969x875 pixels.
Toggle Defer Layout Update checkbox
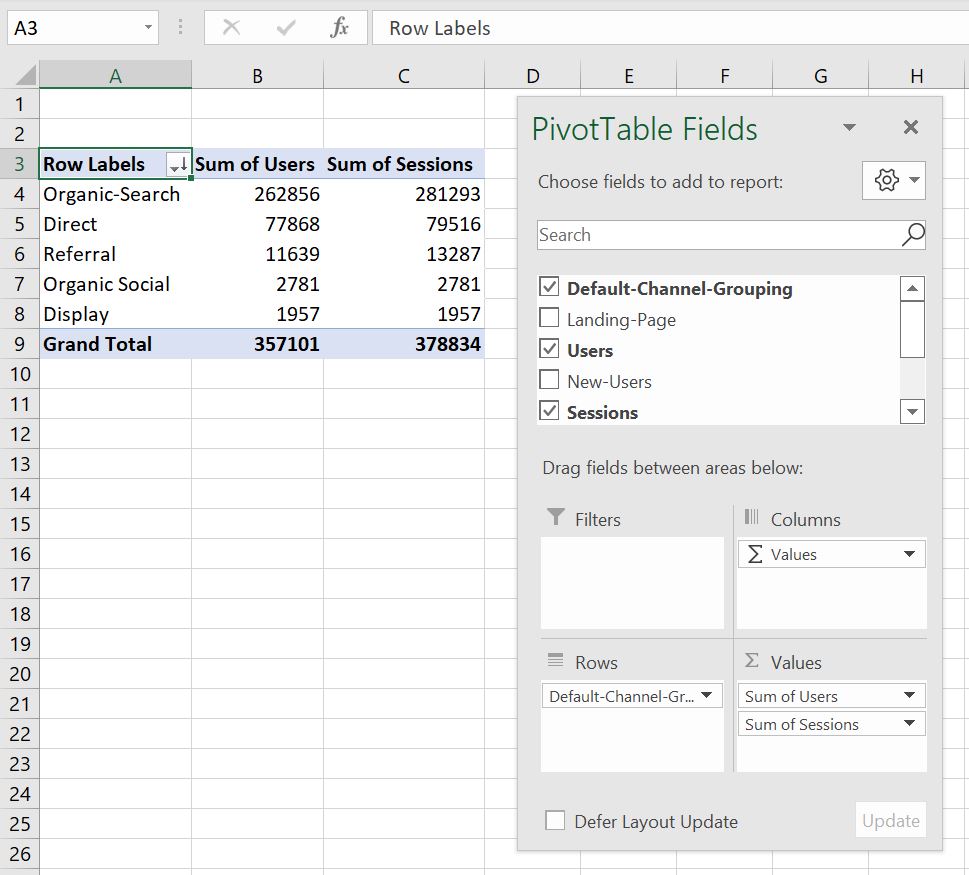555,821
